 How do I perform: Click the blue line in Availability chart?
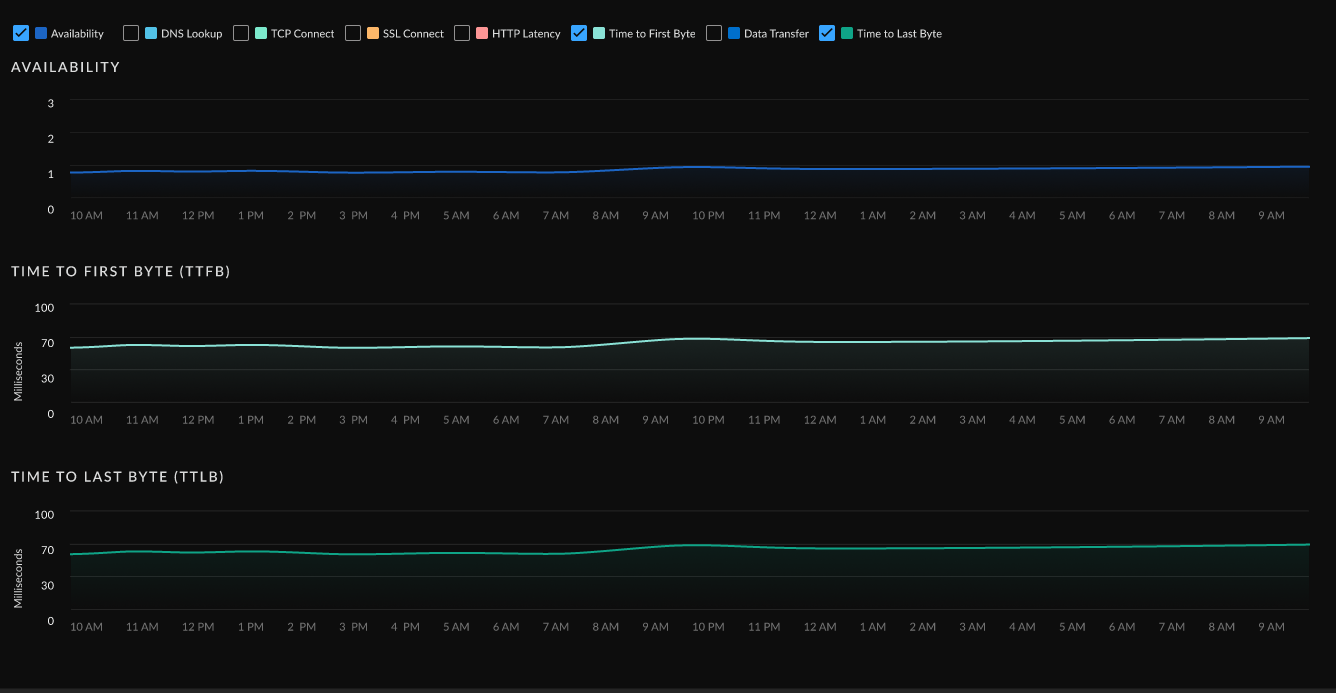[690, 167]
